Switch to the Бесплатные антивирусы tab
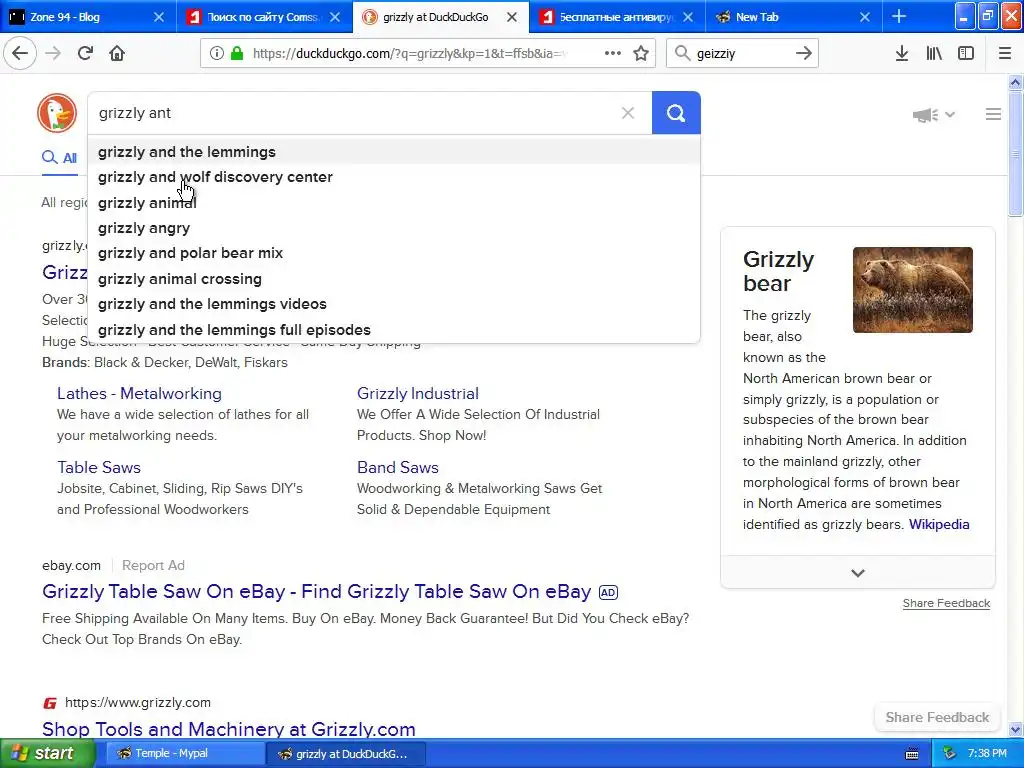Screen dimensions: 1024x768 pyautogui.click(x=617, y=17)
